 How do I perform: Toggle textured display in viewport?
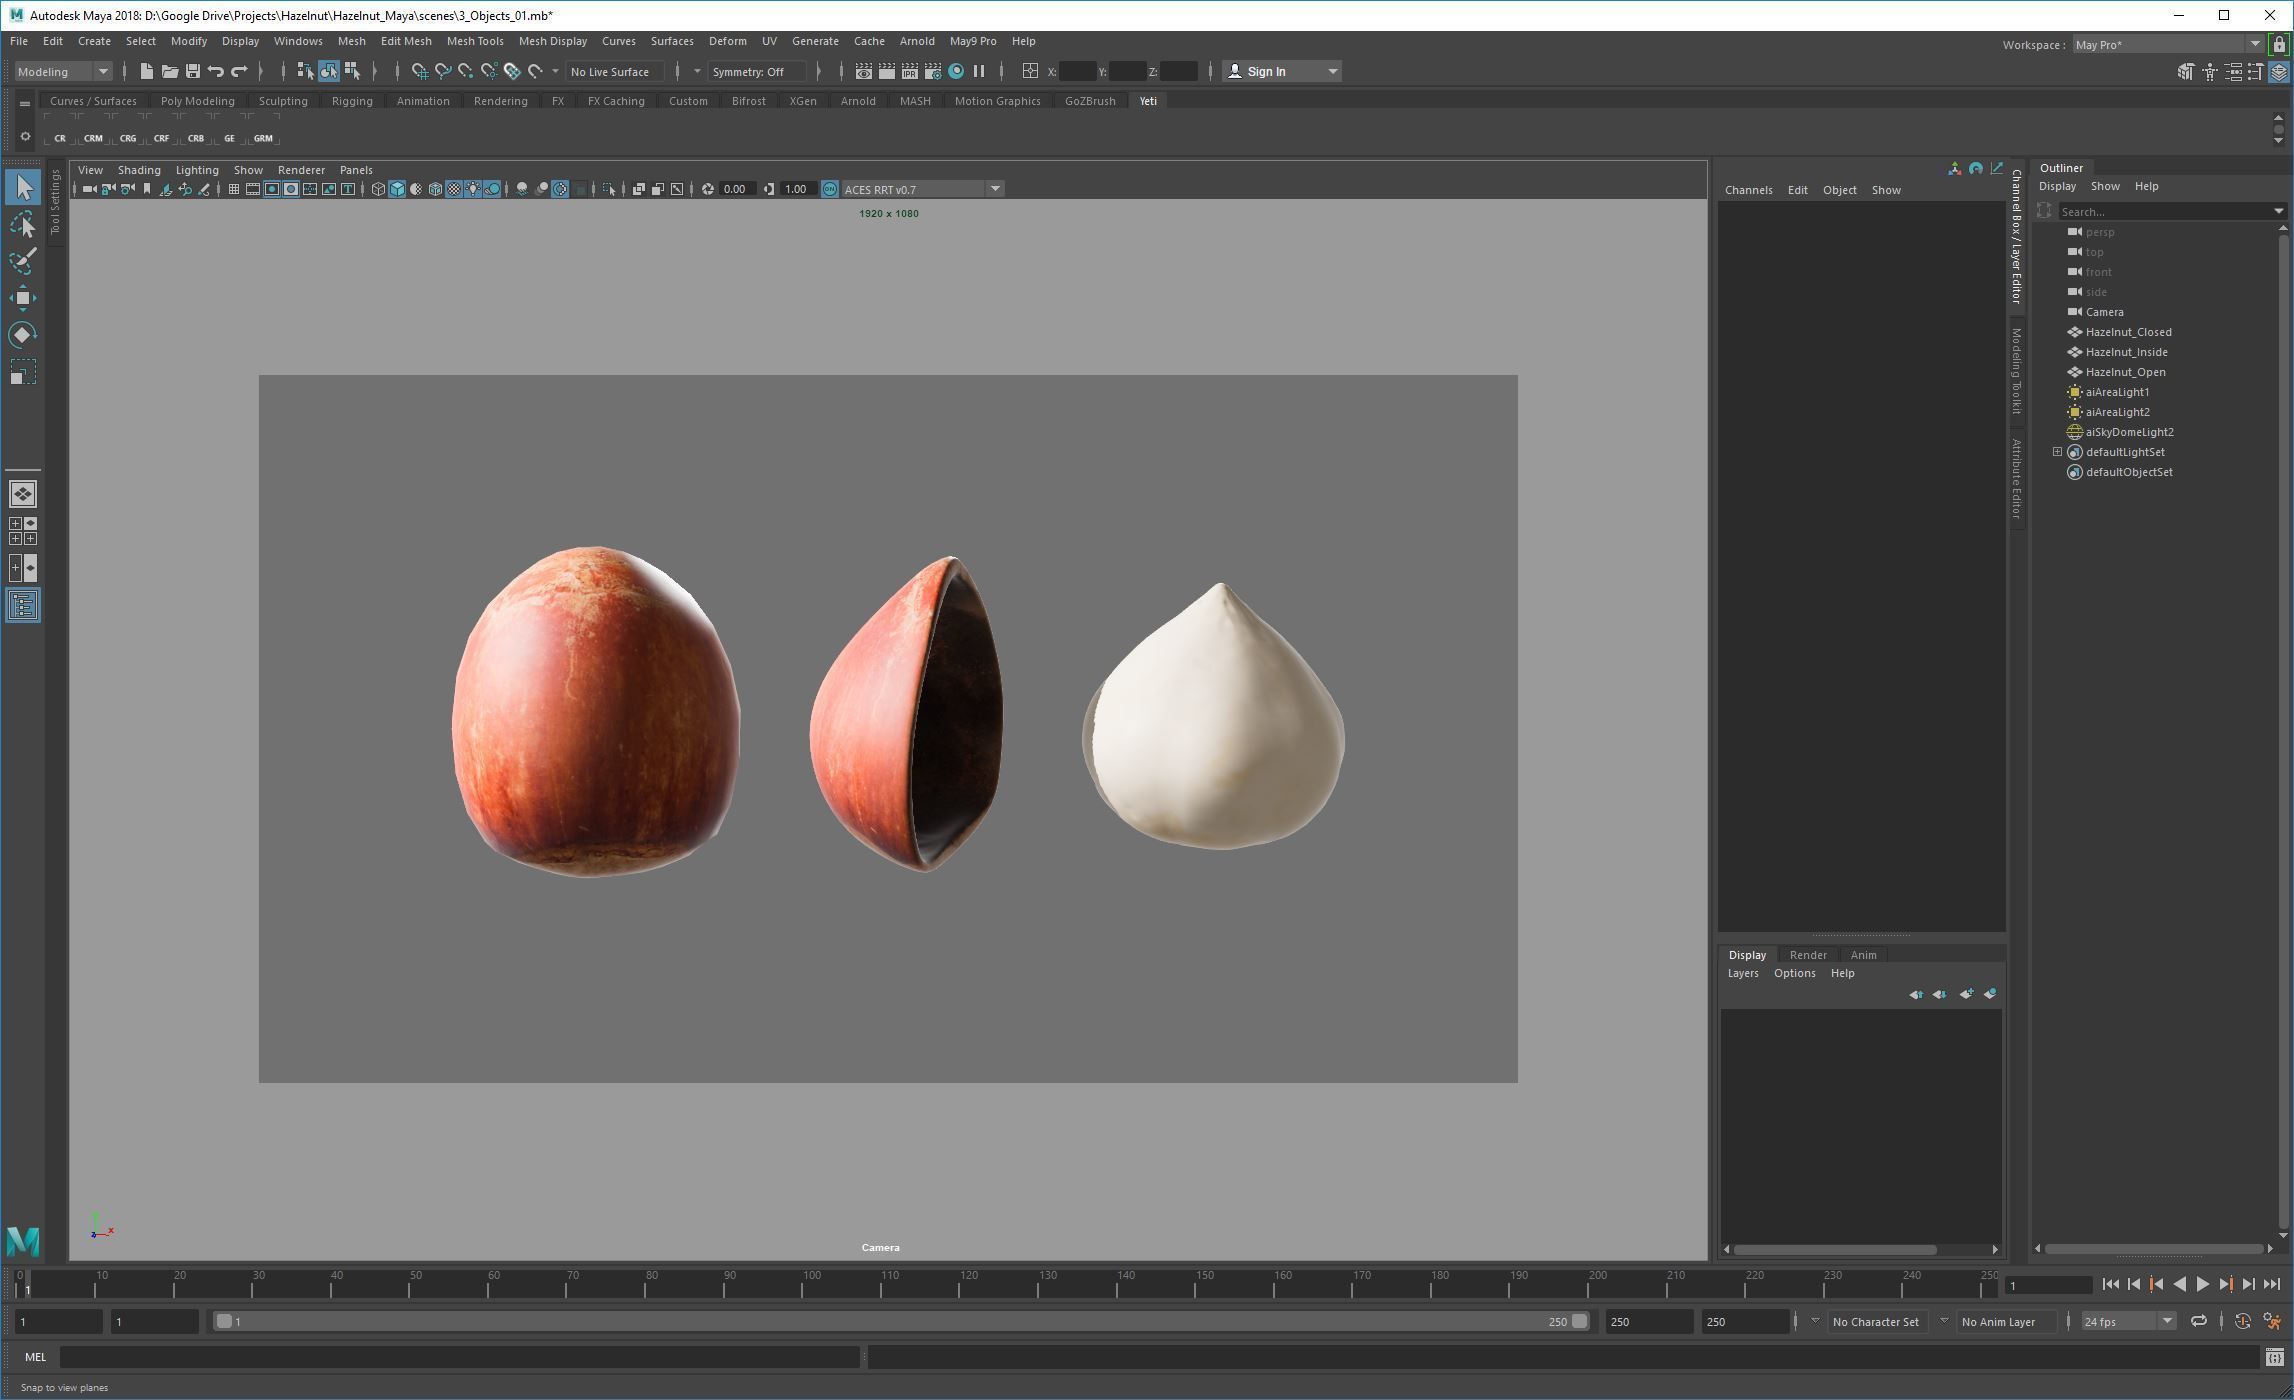pos(454,189)
